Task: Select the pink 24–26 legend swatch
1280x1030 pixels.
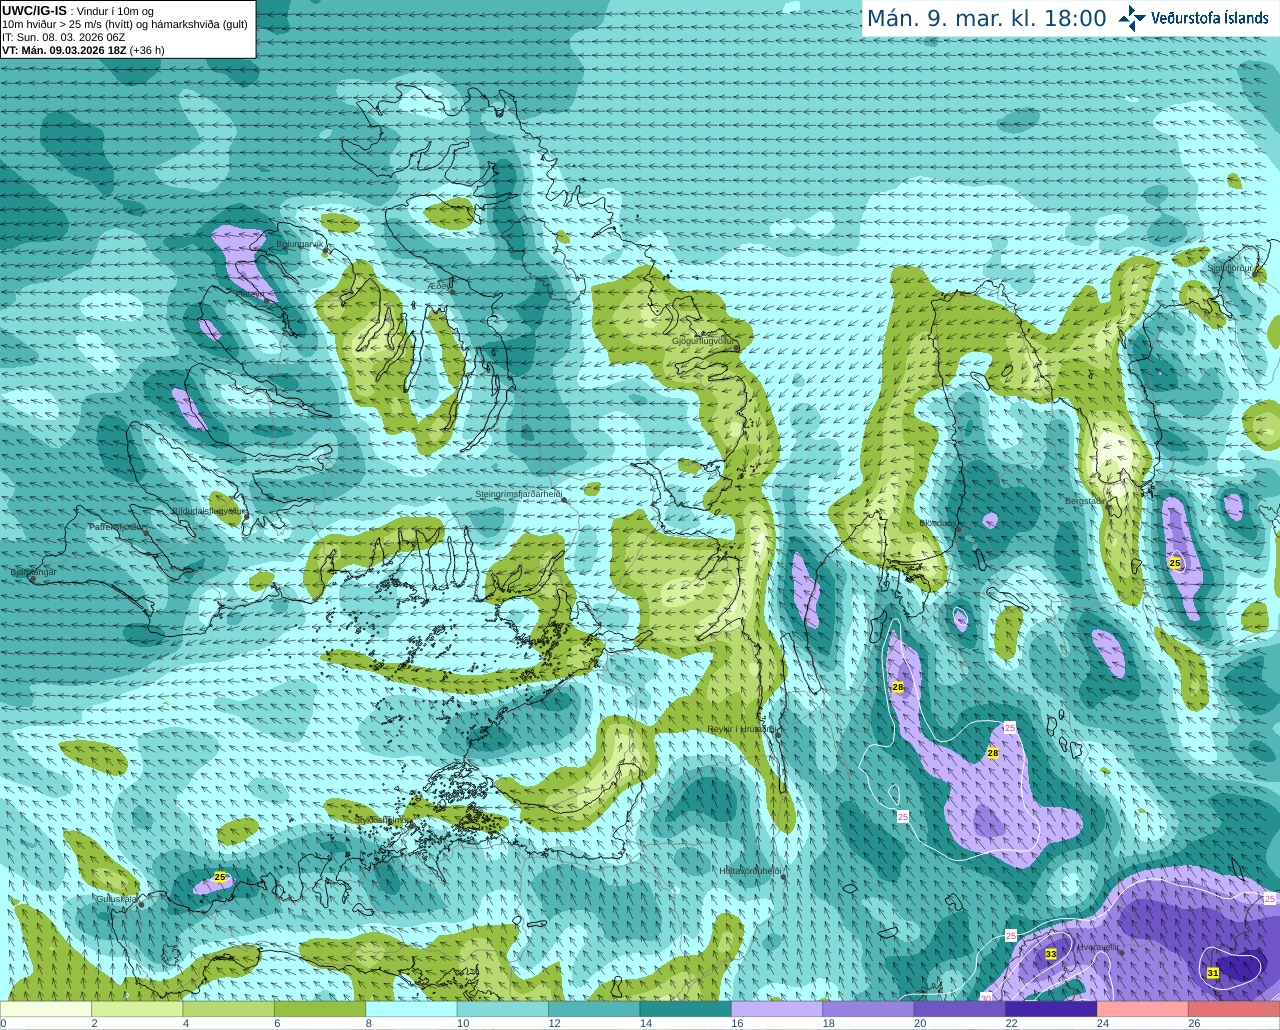Action: click(x=1142, y=1009)
